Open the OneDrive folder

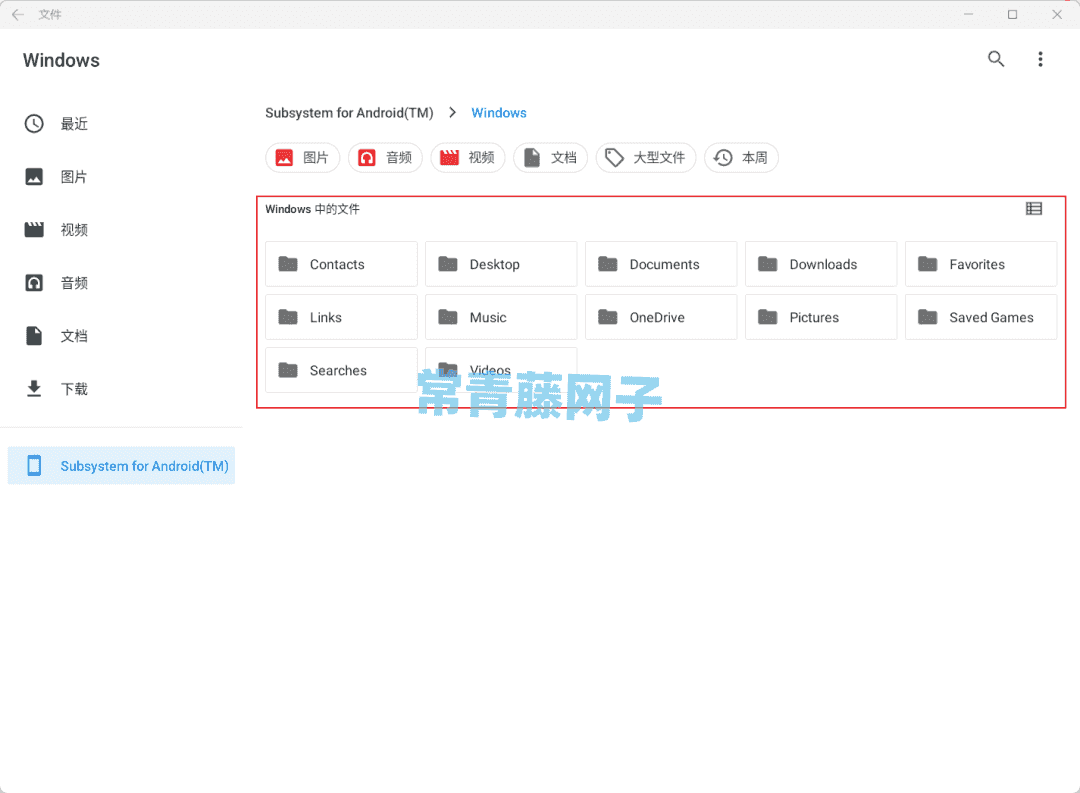661,318
